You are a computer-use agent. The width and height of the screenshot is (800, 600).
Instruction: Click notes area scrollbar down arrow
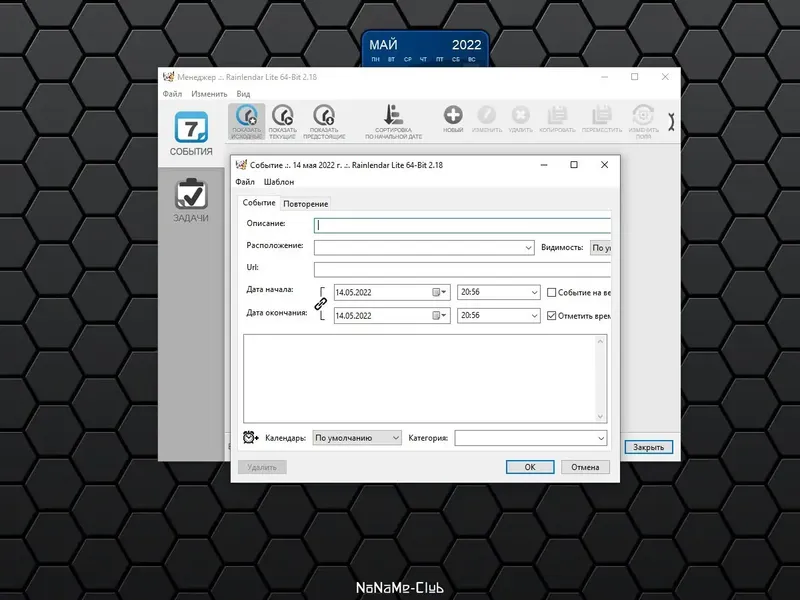pos(601,416)
